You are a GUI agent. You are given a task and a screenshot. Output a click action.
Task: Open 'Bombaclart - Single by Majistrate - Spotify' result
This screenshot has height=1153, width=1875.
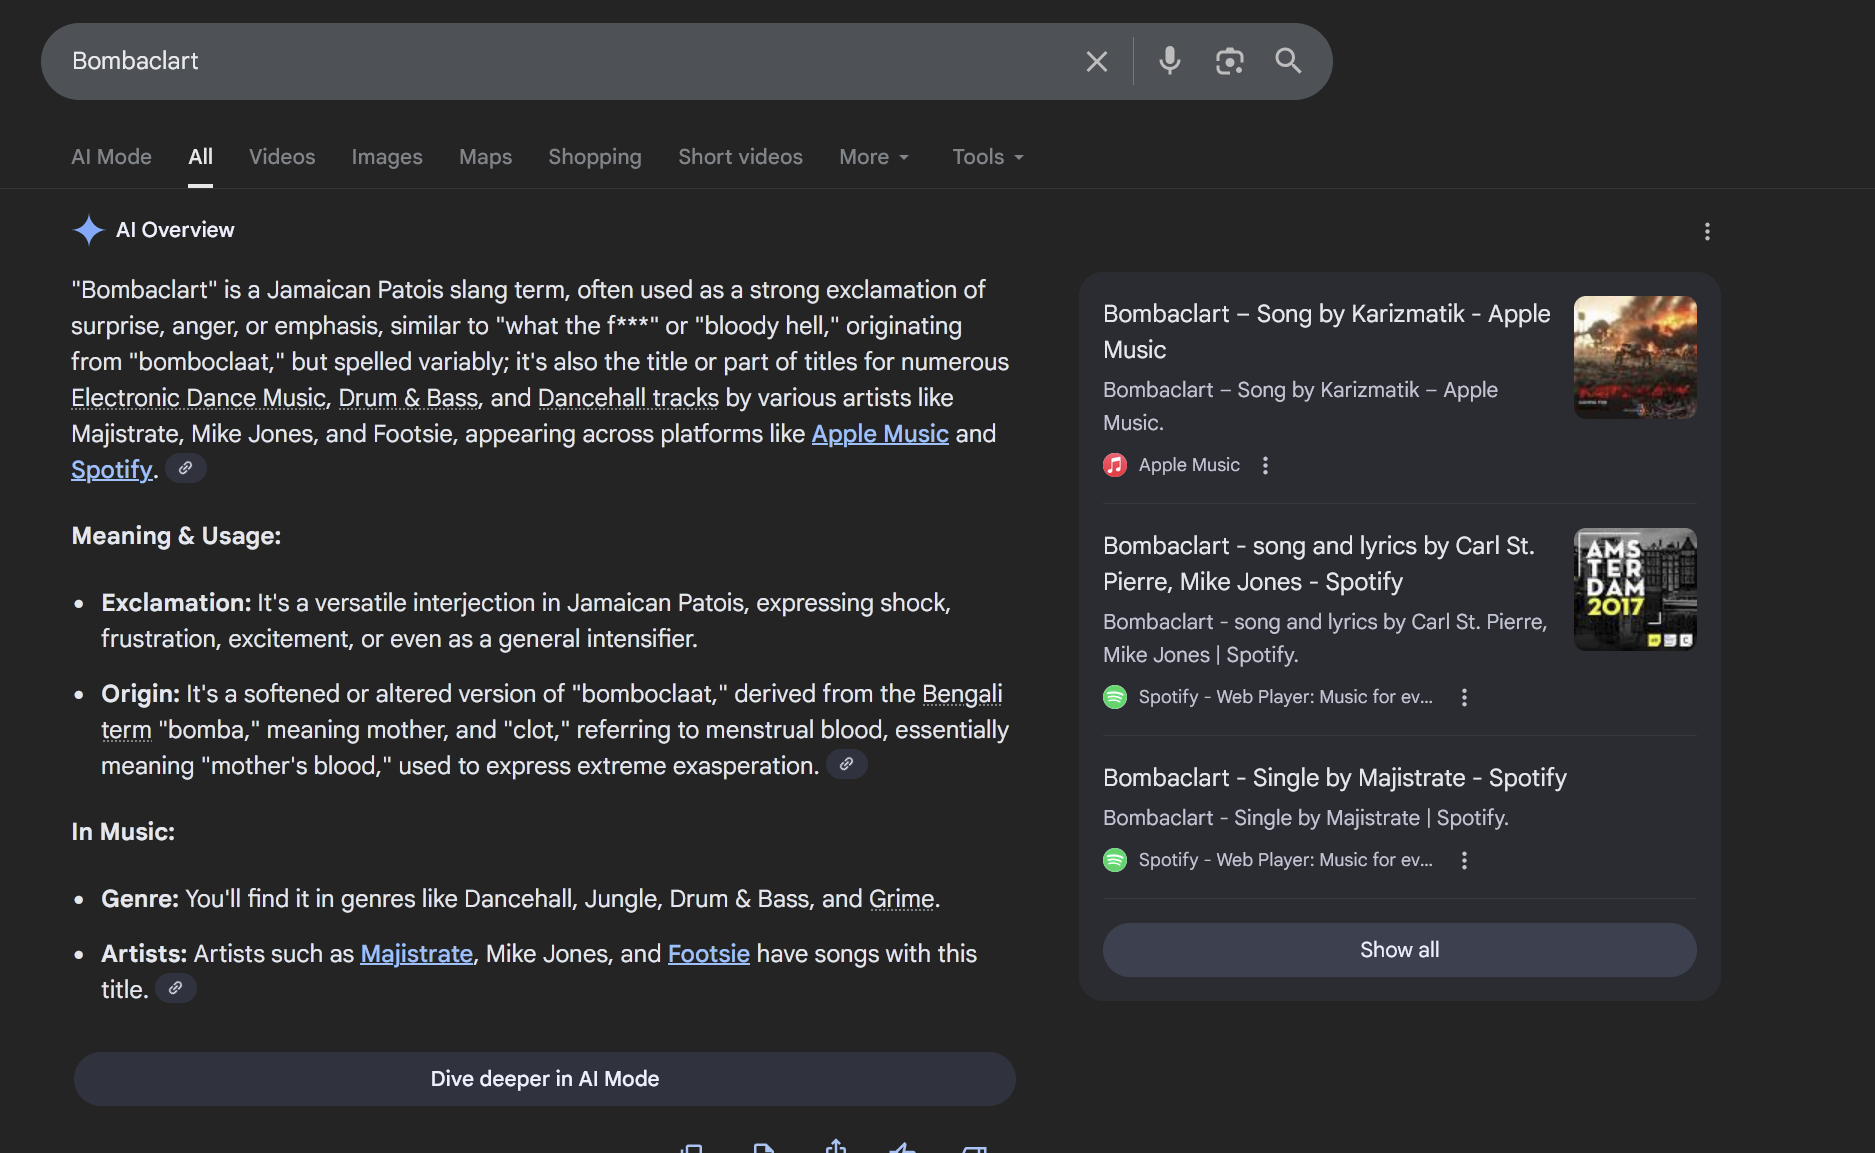coord(1335,778)
